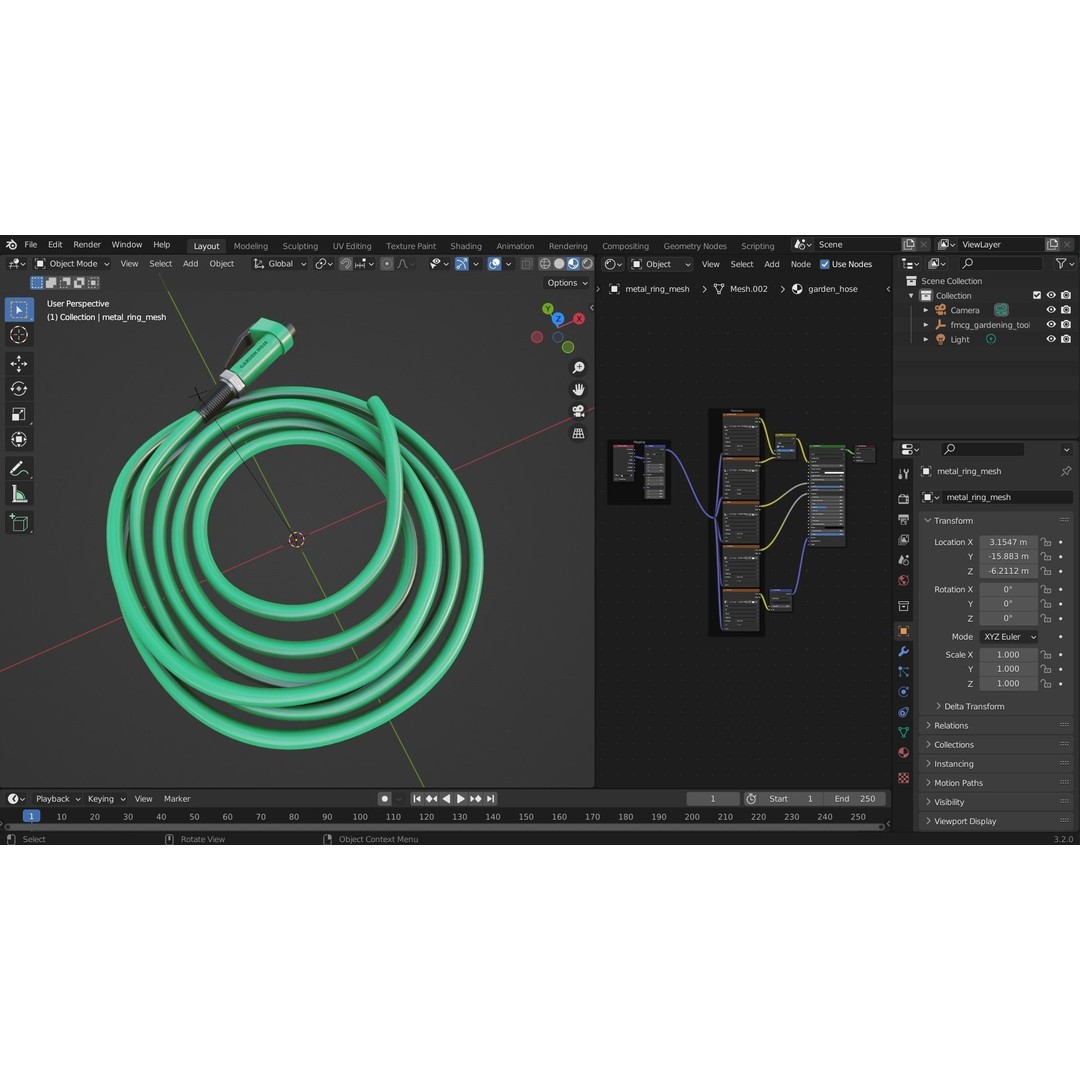Play the animation forward
This screenshot has height=1080, width=1080.
[461, 799]
